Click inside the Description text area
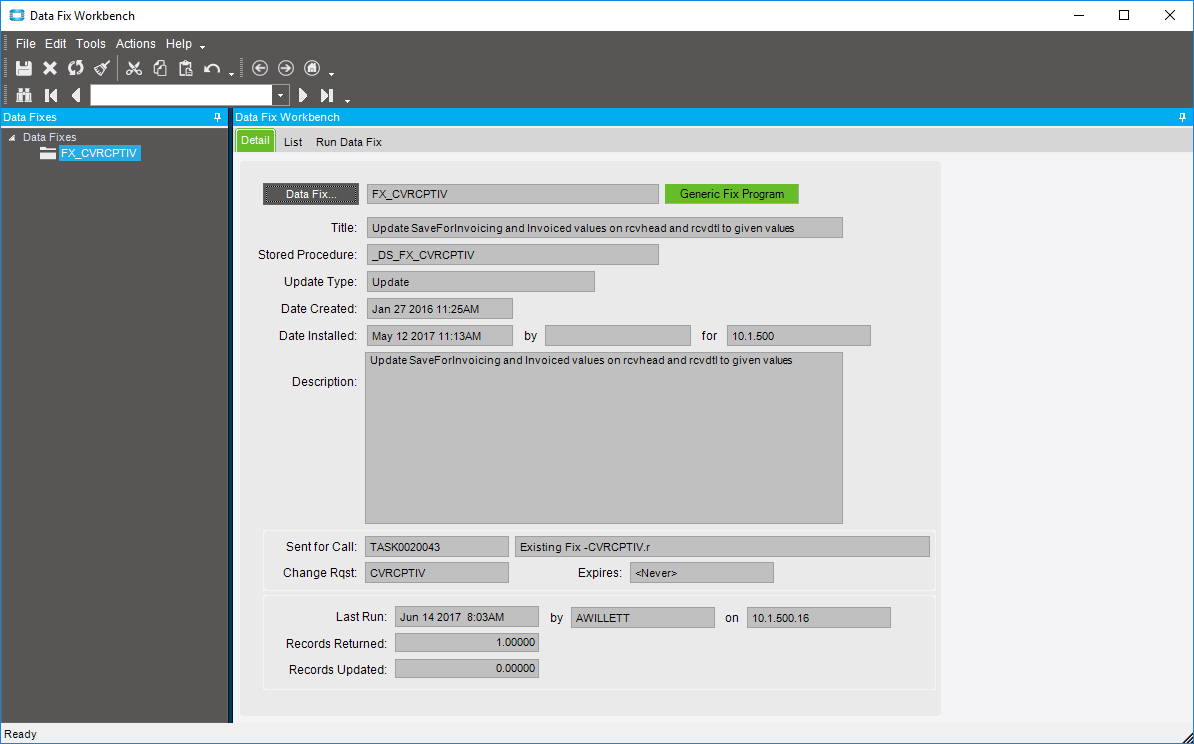The height and width of the screenshot is (744, 1194). click(604, 438)
